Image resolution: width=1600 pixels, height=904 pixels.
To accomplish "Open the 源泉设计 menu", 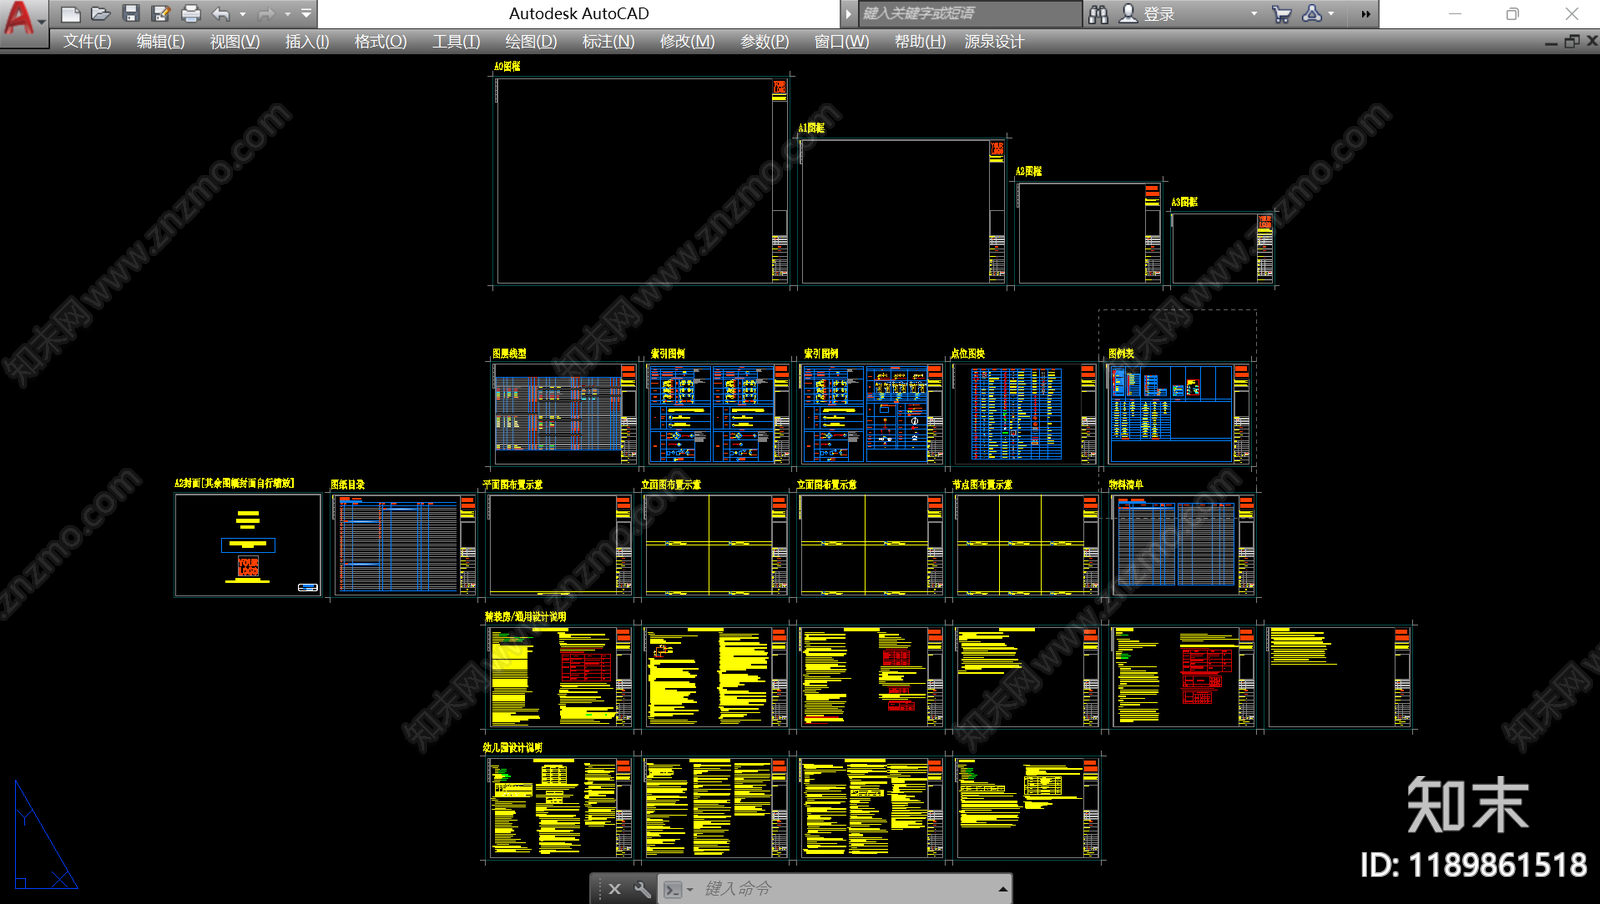I will click(x=994, y=41).
